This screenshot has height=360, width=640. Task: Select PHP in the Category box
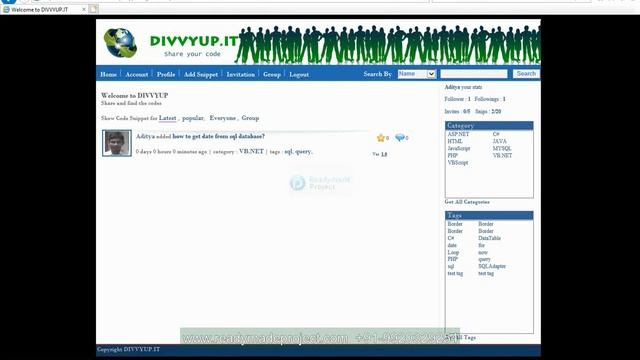coord(453,156)
